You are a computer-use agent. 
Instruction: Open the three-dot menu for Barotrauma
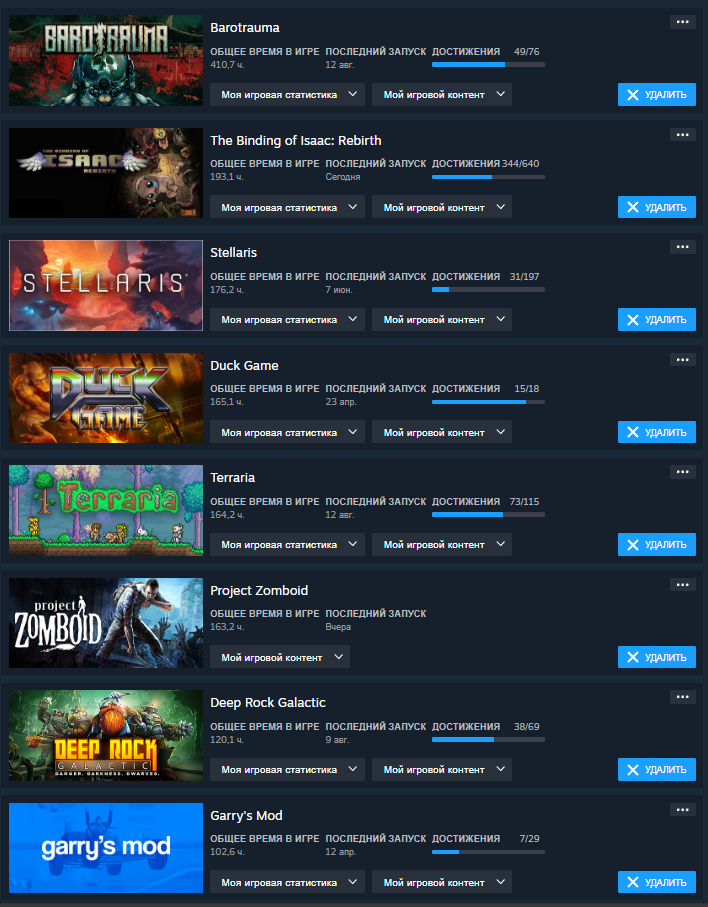(x=683, y=22)
